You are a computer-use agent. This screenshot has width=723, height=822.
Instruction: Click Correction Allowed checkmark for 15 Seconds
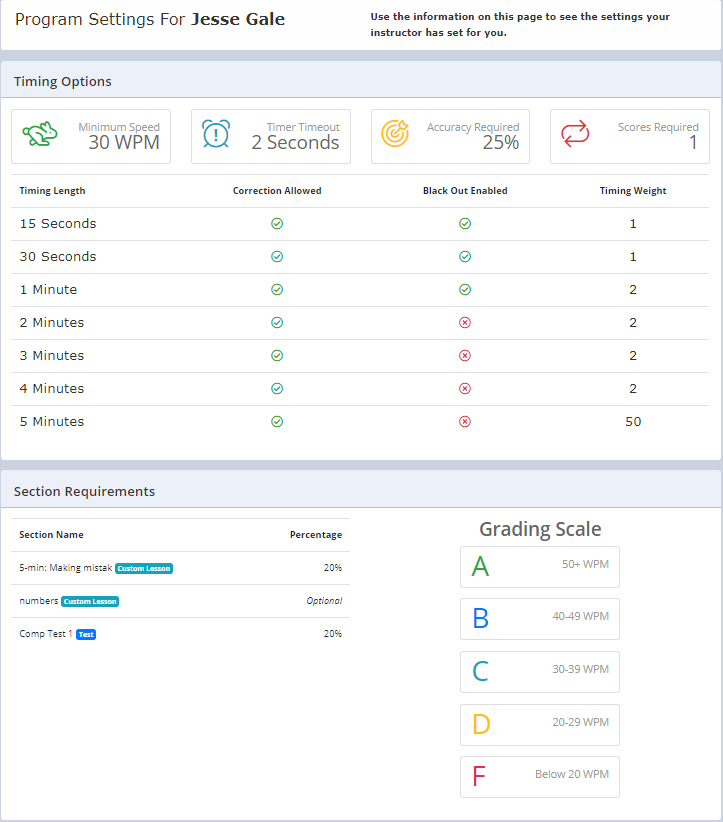pyautogui.click(x=277, y=224)
